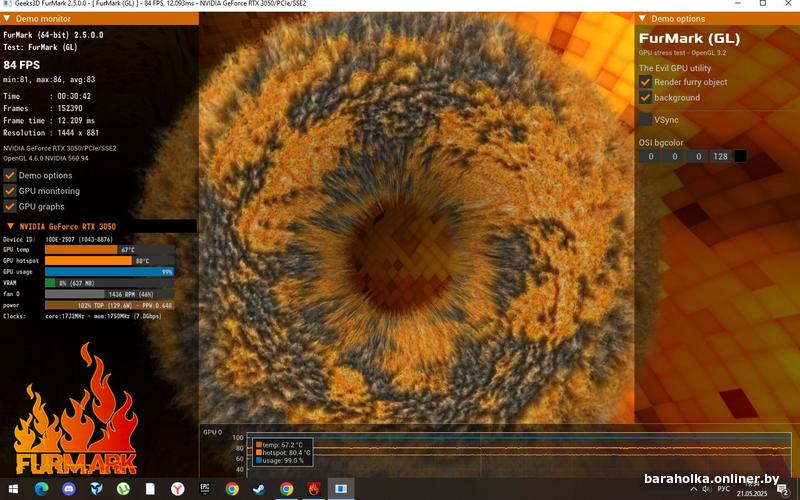800x500 pixels.
Task: Open the Windows Start menu
Action: click(14, 489)
